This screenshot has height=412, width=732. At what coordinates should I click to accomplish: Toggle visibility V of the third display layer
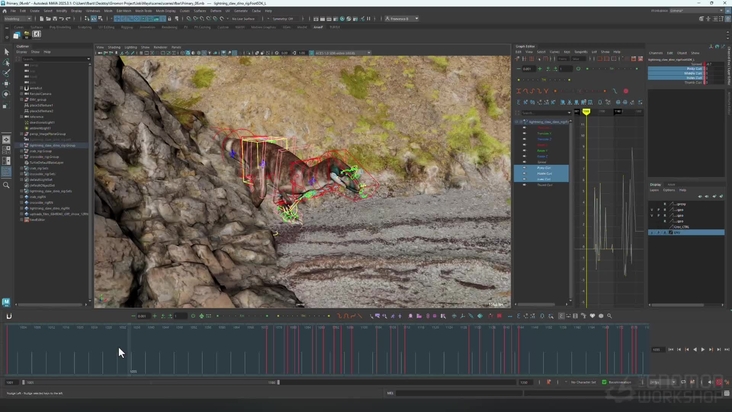(652, 216)
